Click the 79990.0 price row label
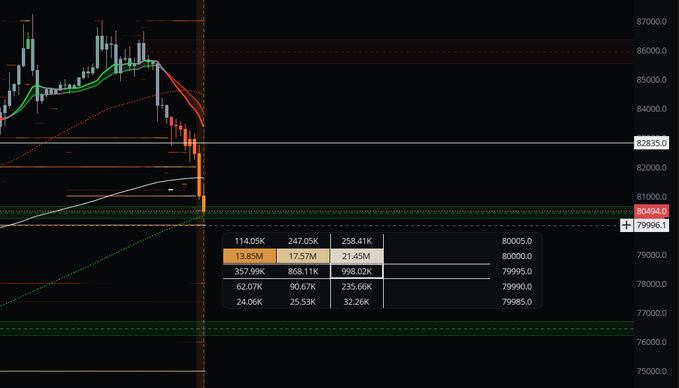 coord(517,287)
